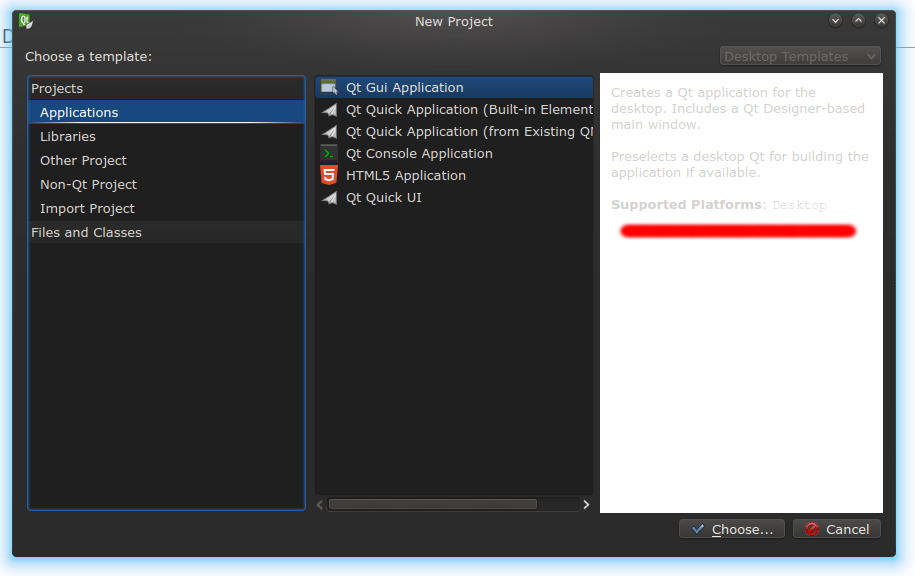Click the Qt Console Application terminal icon
The width and height of the screenshot is (915, 576).
pos(329,154)
